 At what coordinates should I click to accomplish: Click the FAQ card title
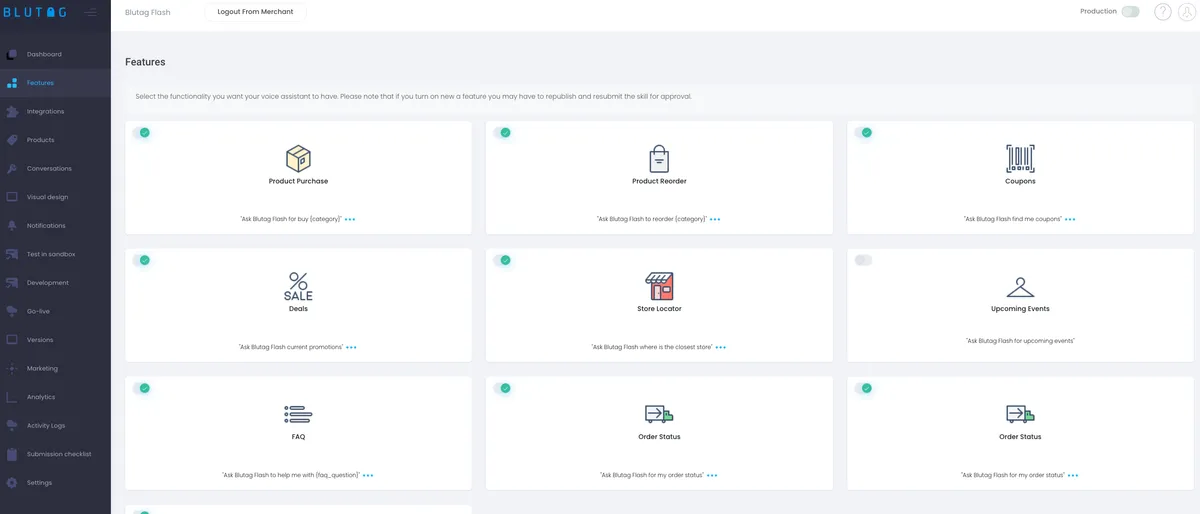pos(298,437)
